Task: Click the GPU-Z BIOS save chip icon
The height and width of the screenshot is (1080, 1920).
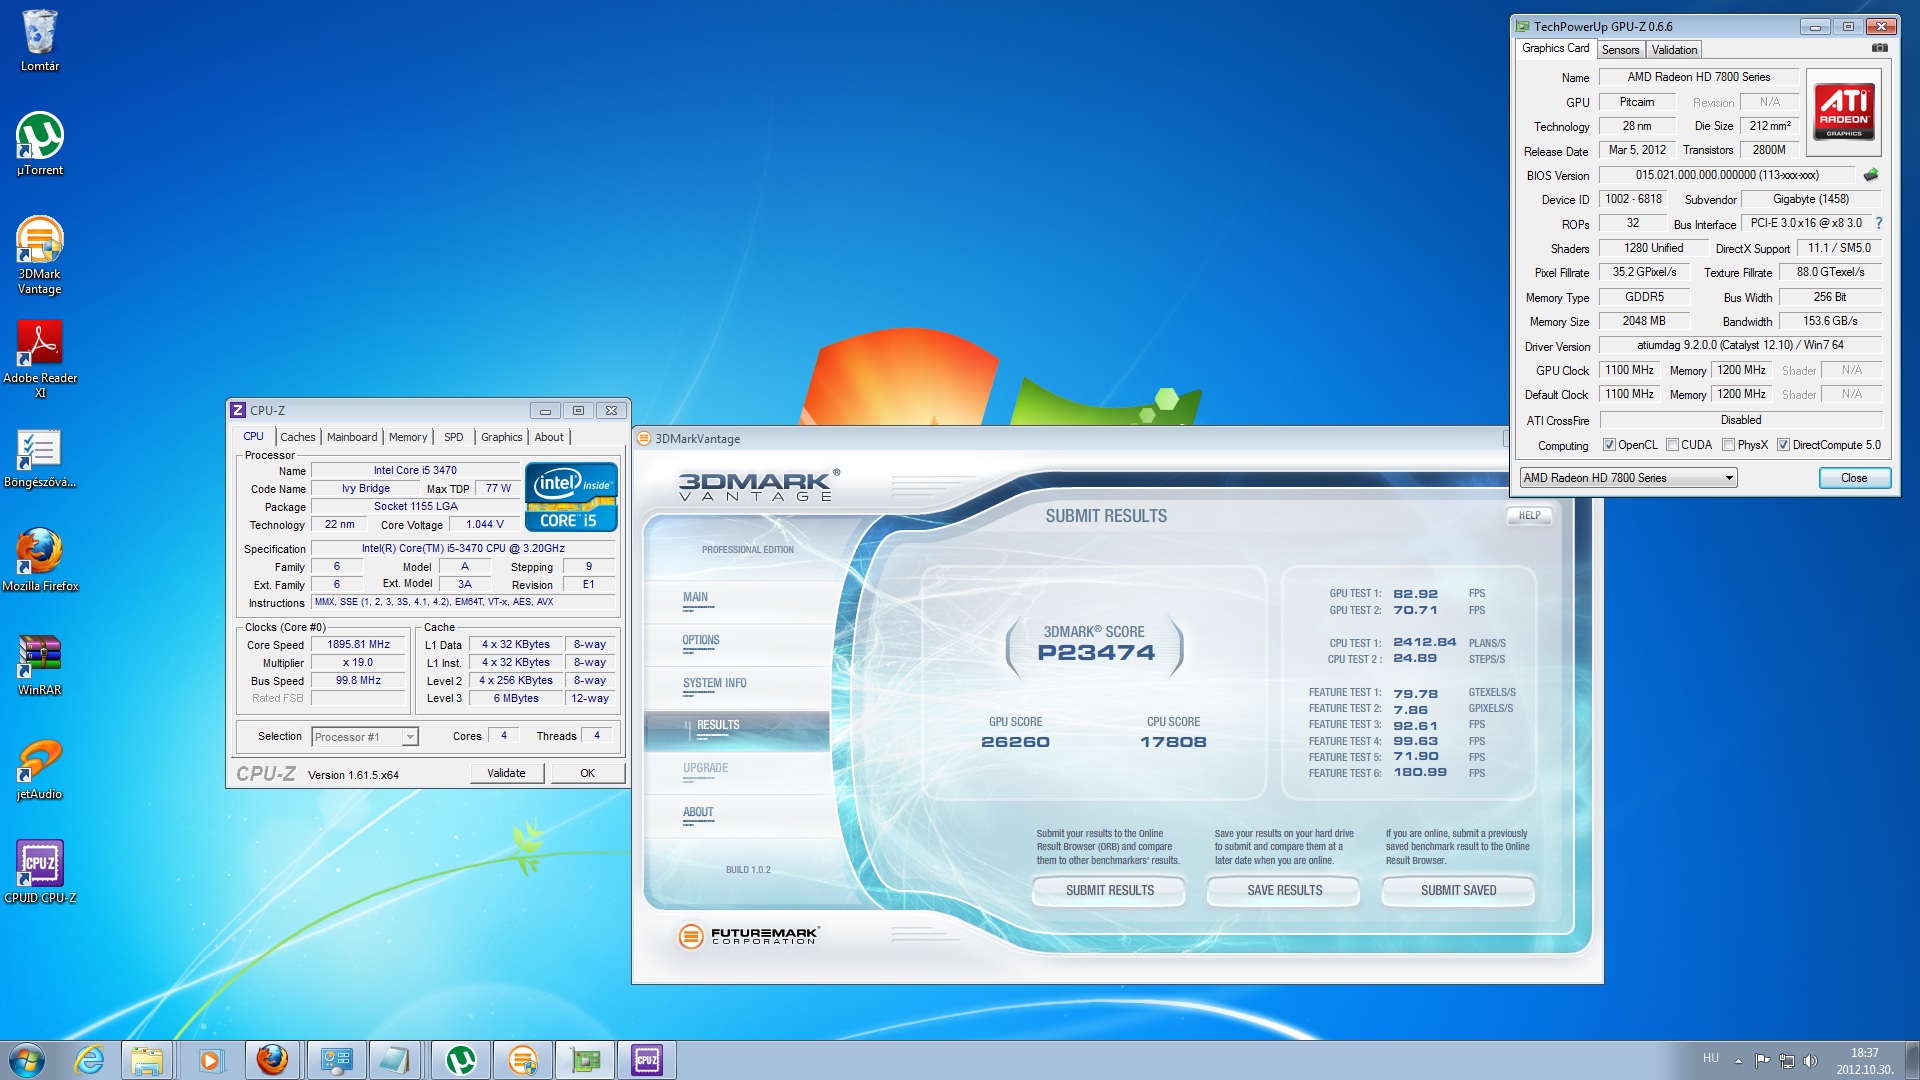Action: tap(1871, 175)
